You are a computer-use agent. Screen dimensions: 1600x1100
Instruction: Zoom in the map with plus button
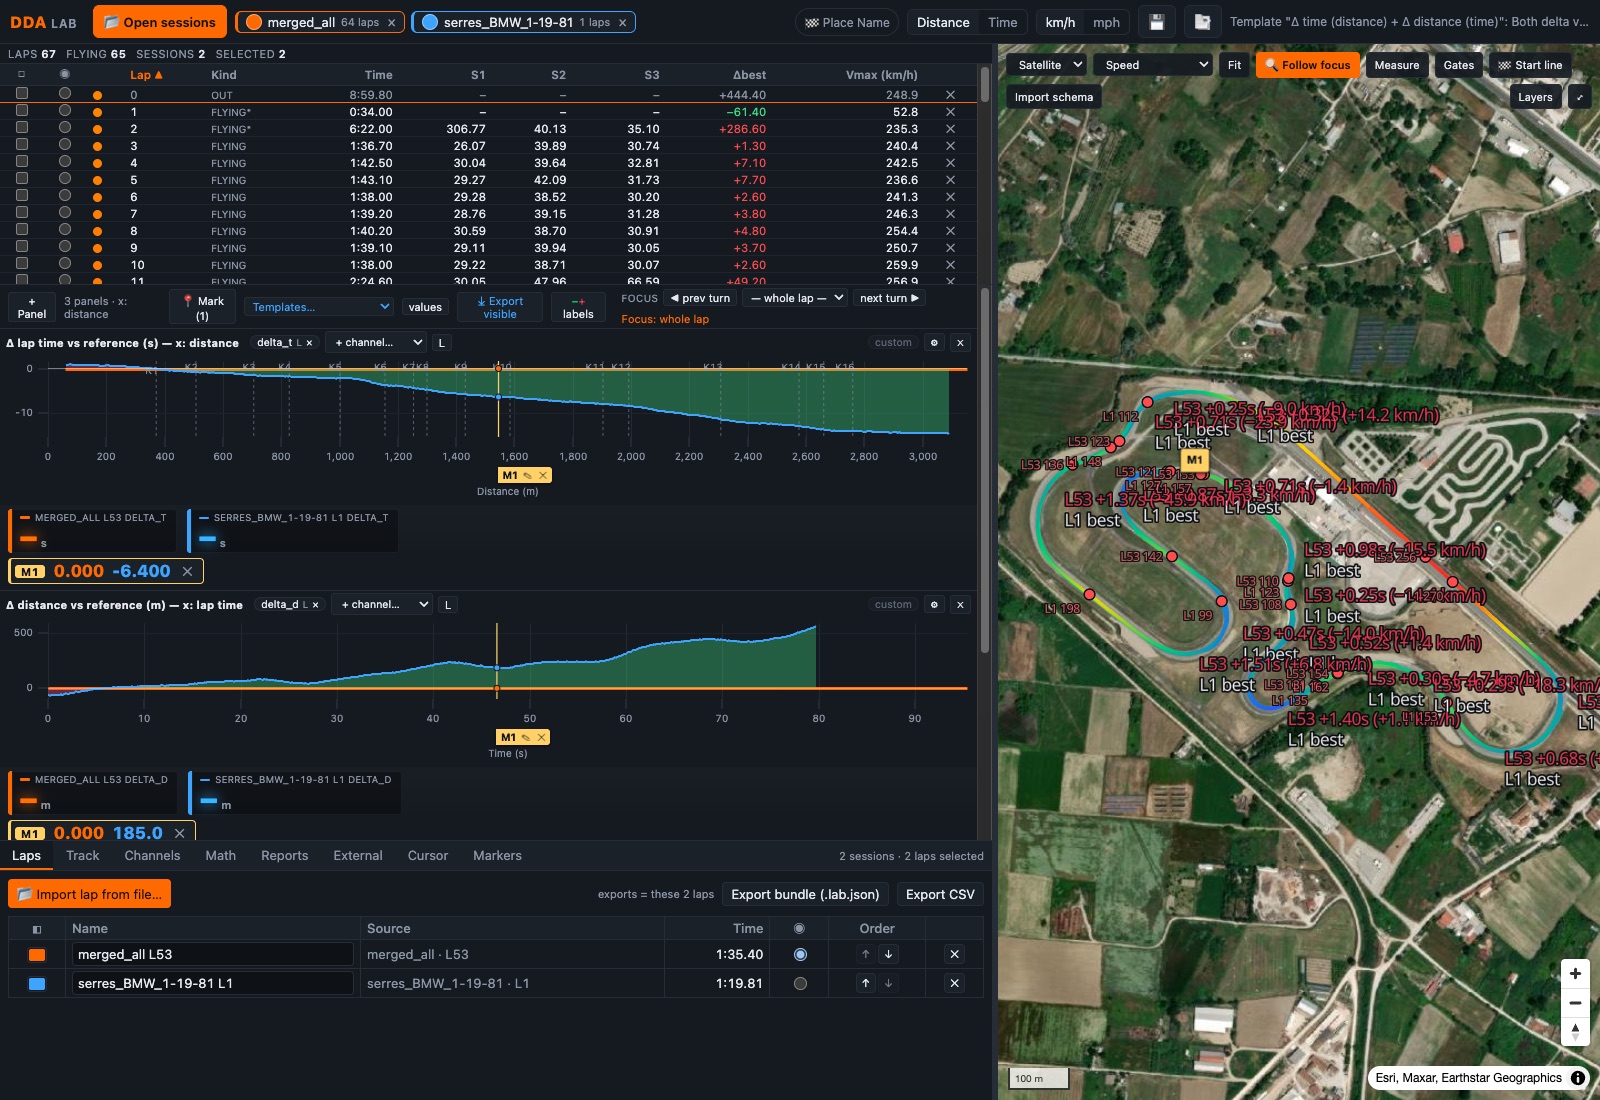click(1575, 974)
